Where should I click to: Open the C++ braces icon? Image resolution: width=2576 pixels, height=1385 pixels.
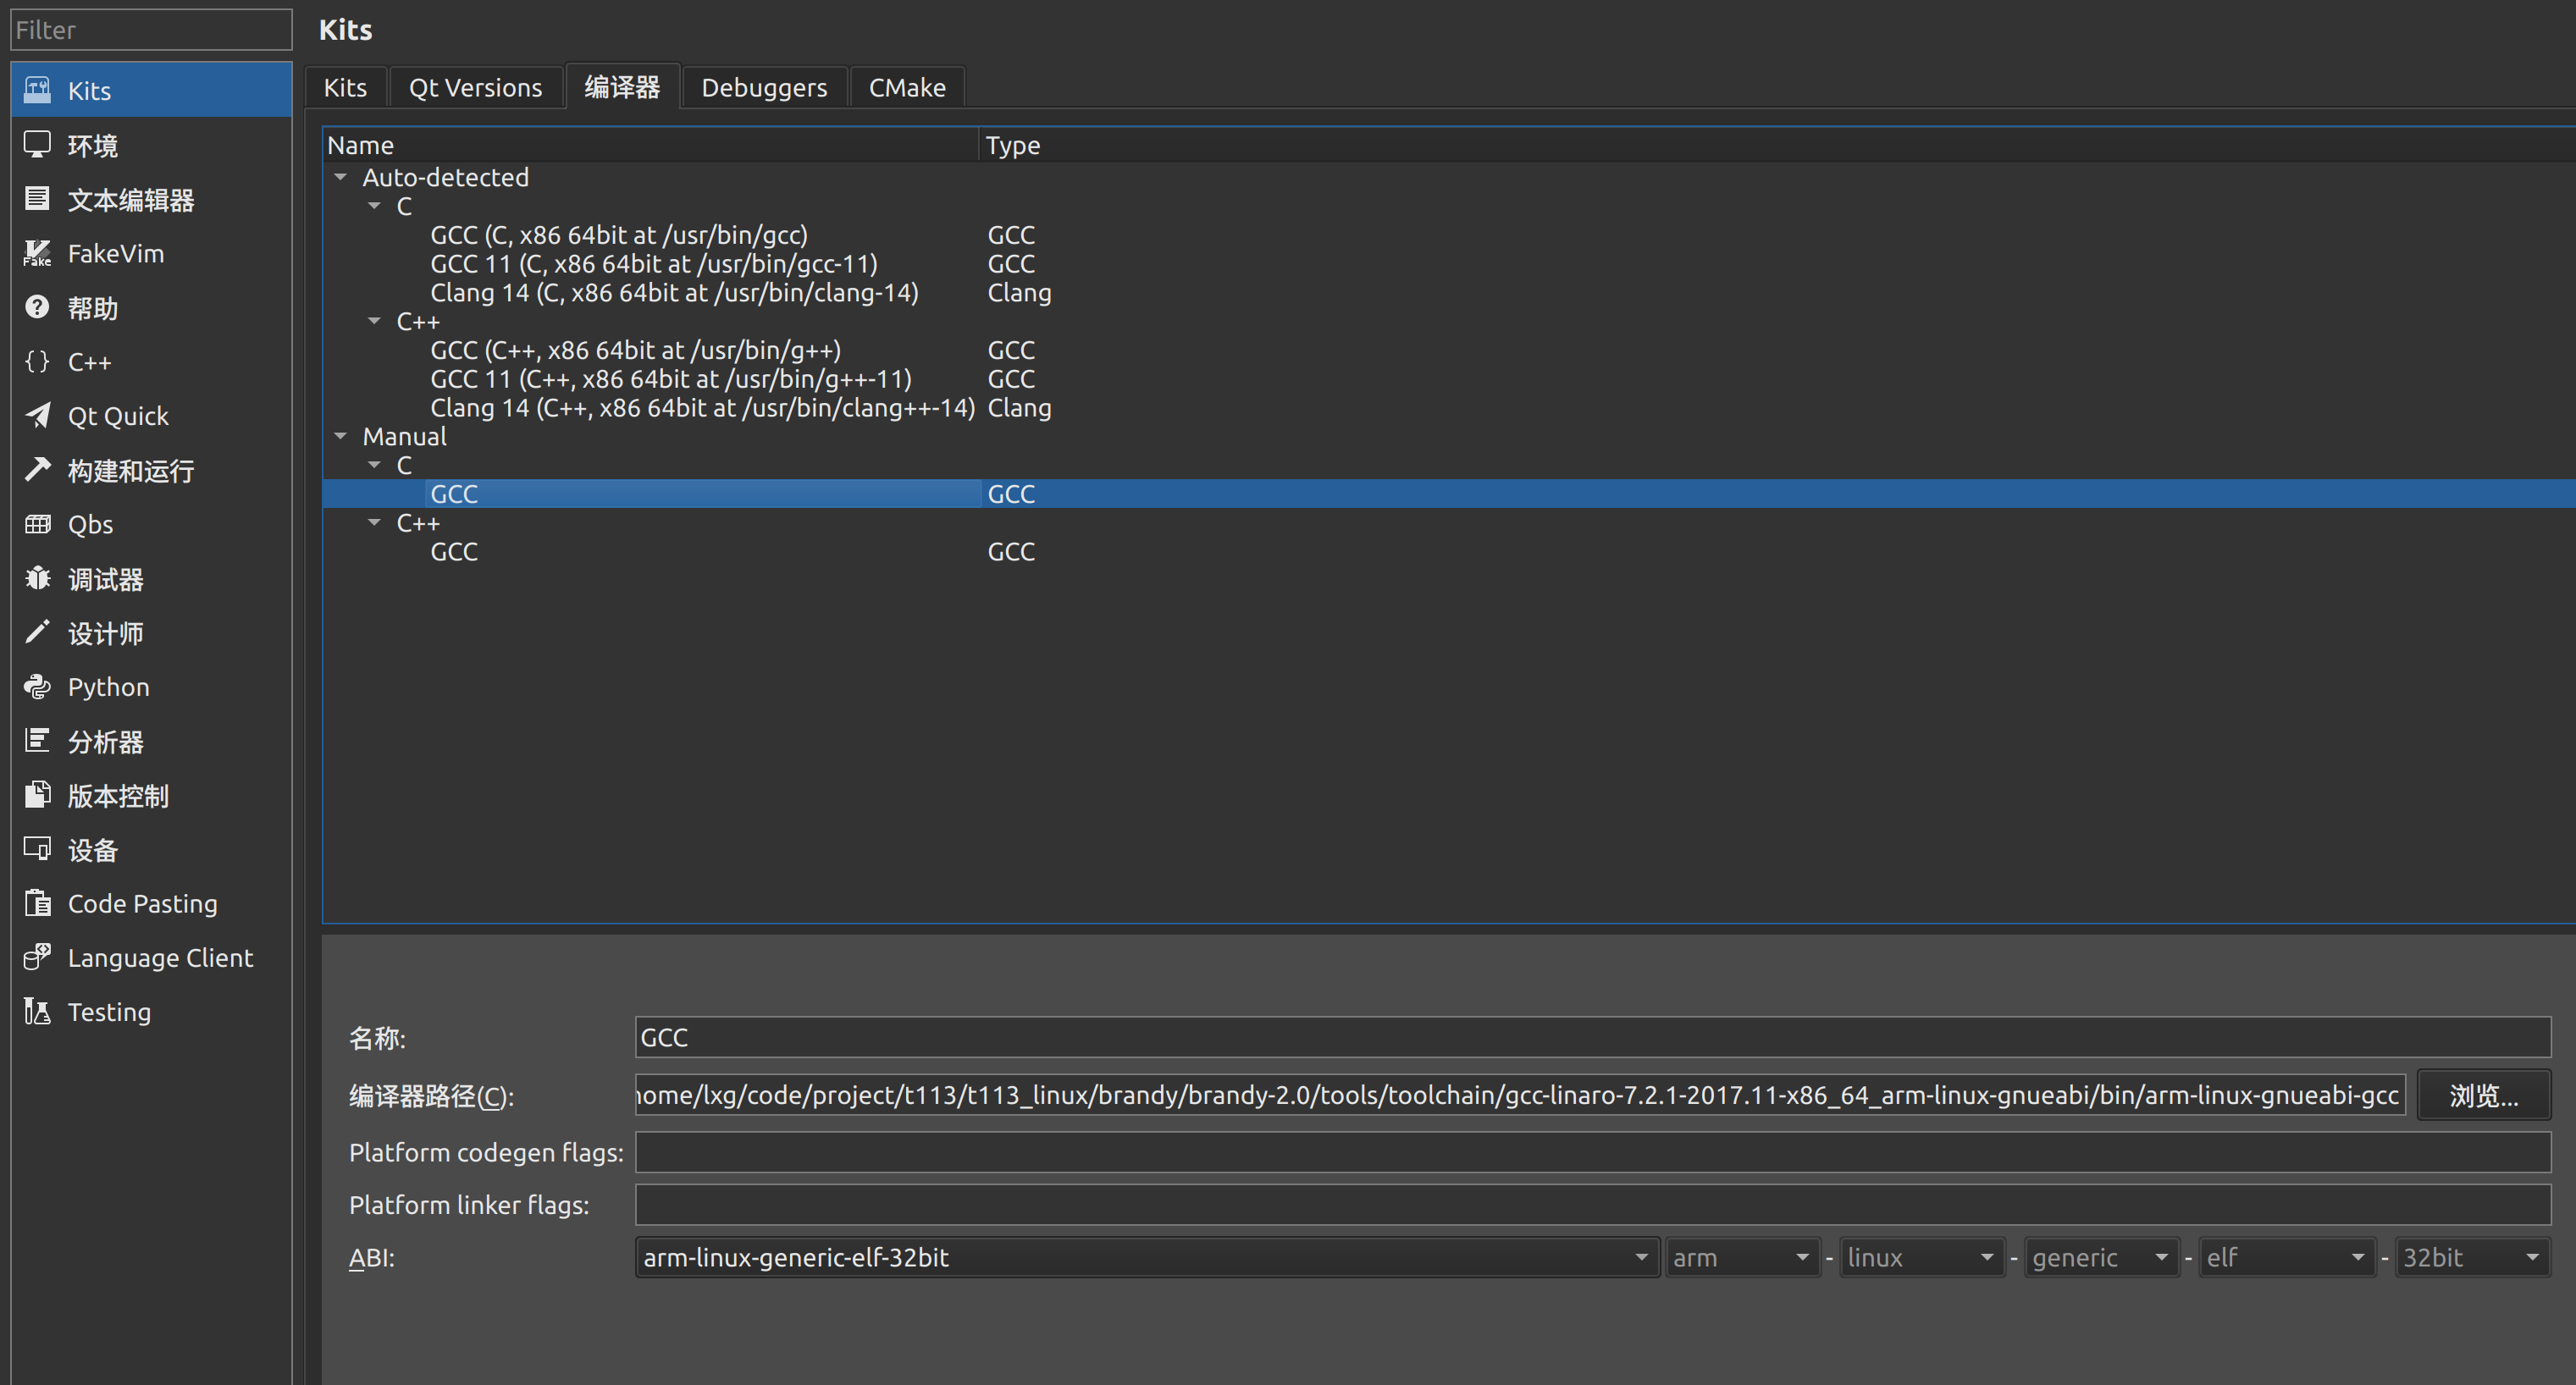37,361
